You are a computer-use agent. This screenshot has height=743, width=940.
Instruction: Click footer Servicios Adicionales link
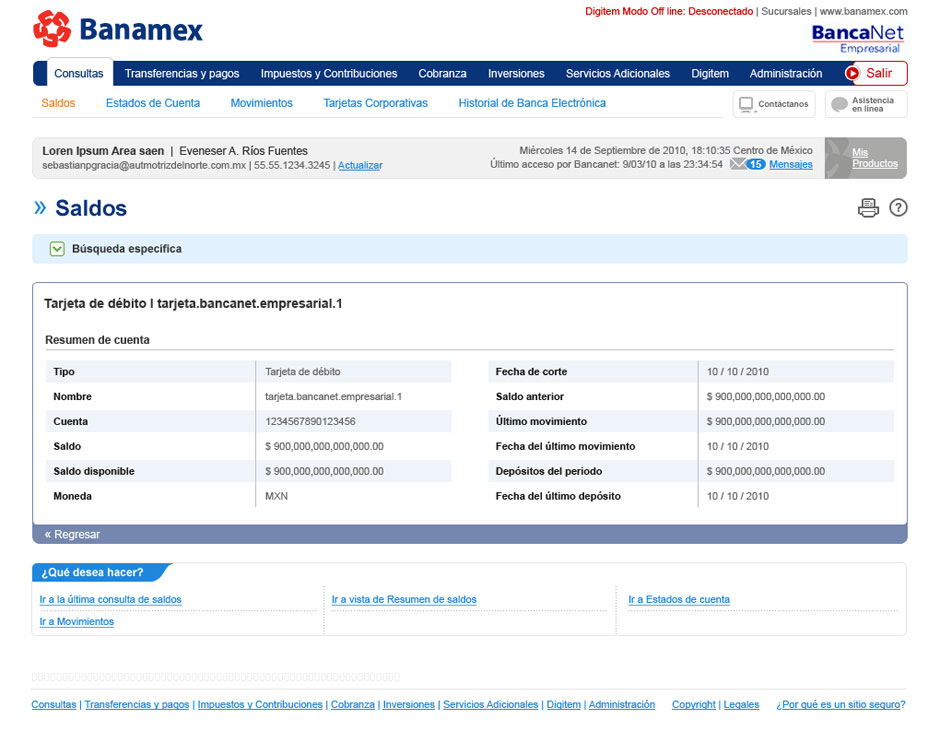(x=490, y=705)
